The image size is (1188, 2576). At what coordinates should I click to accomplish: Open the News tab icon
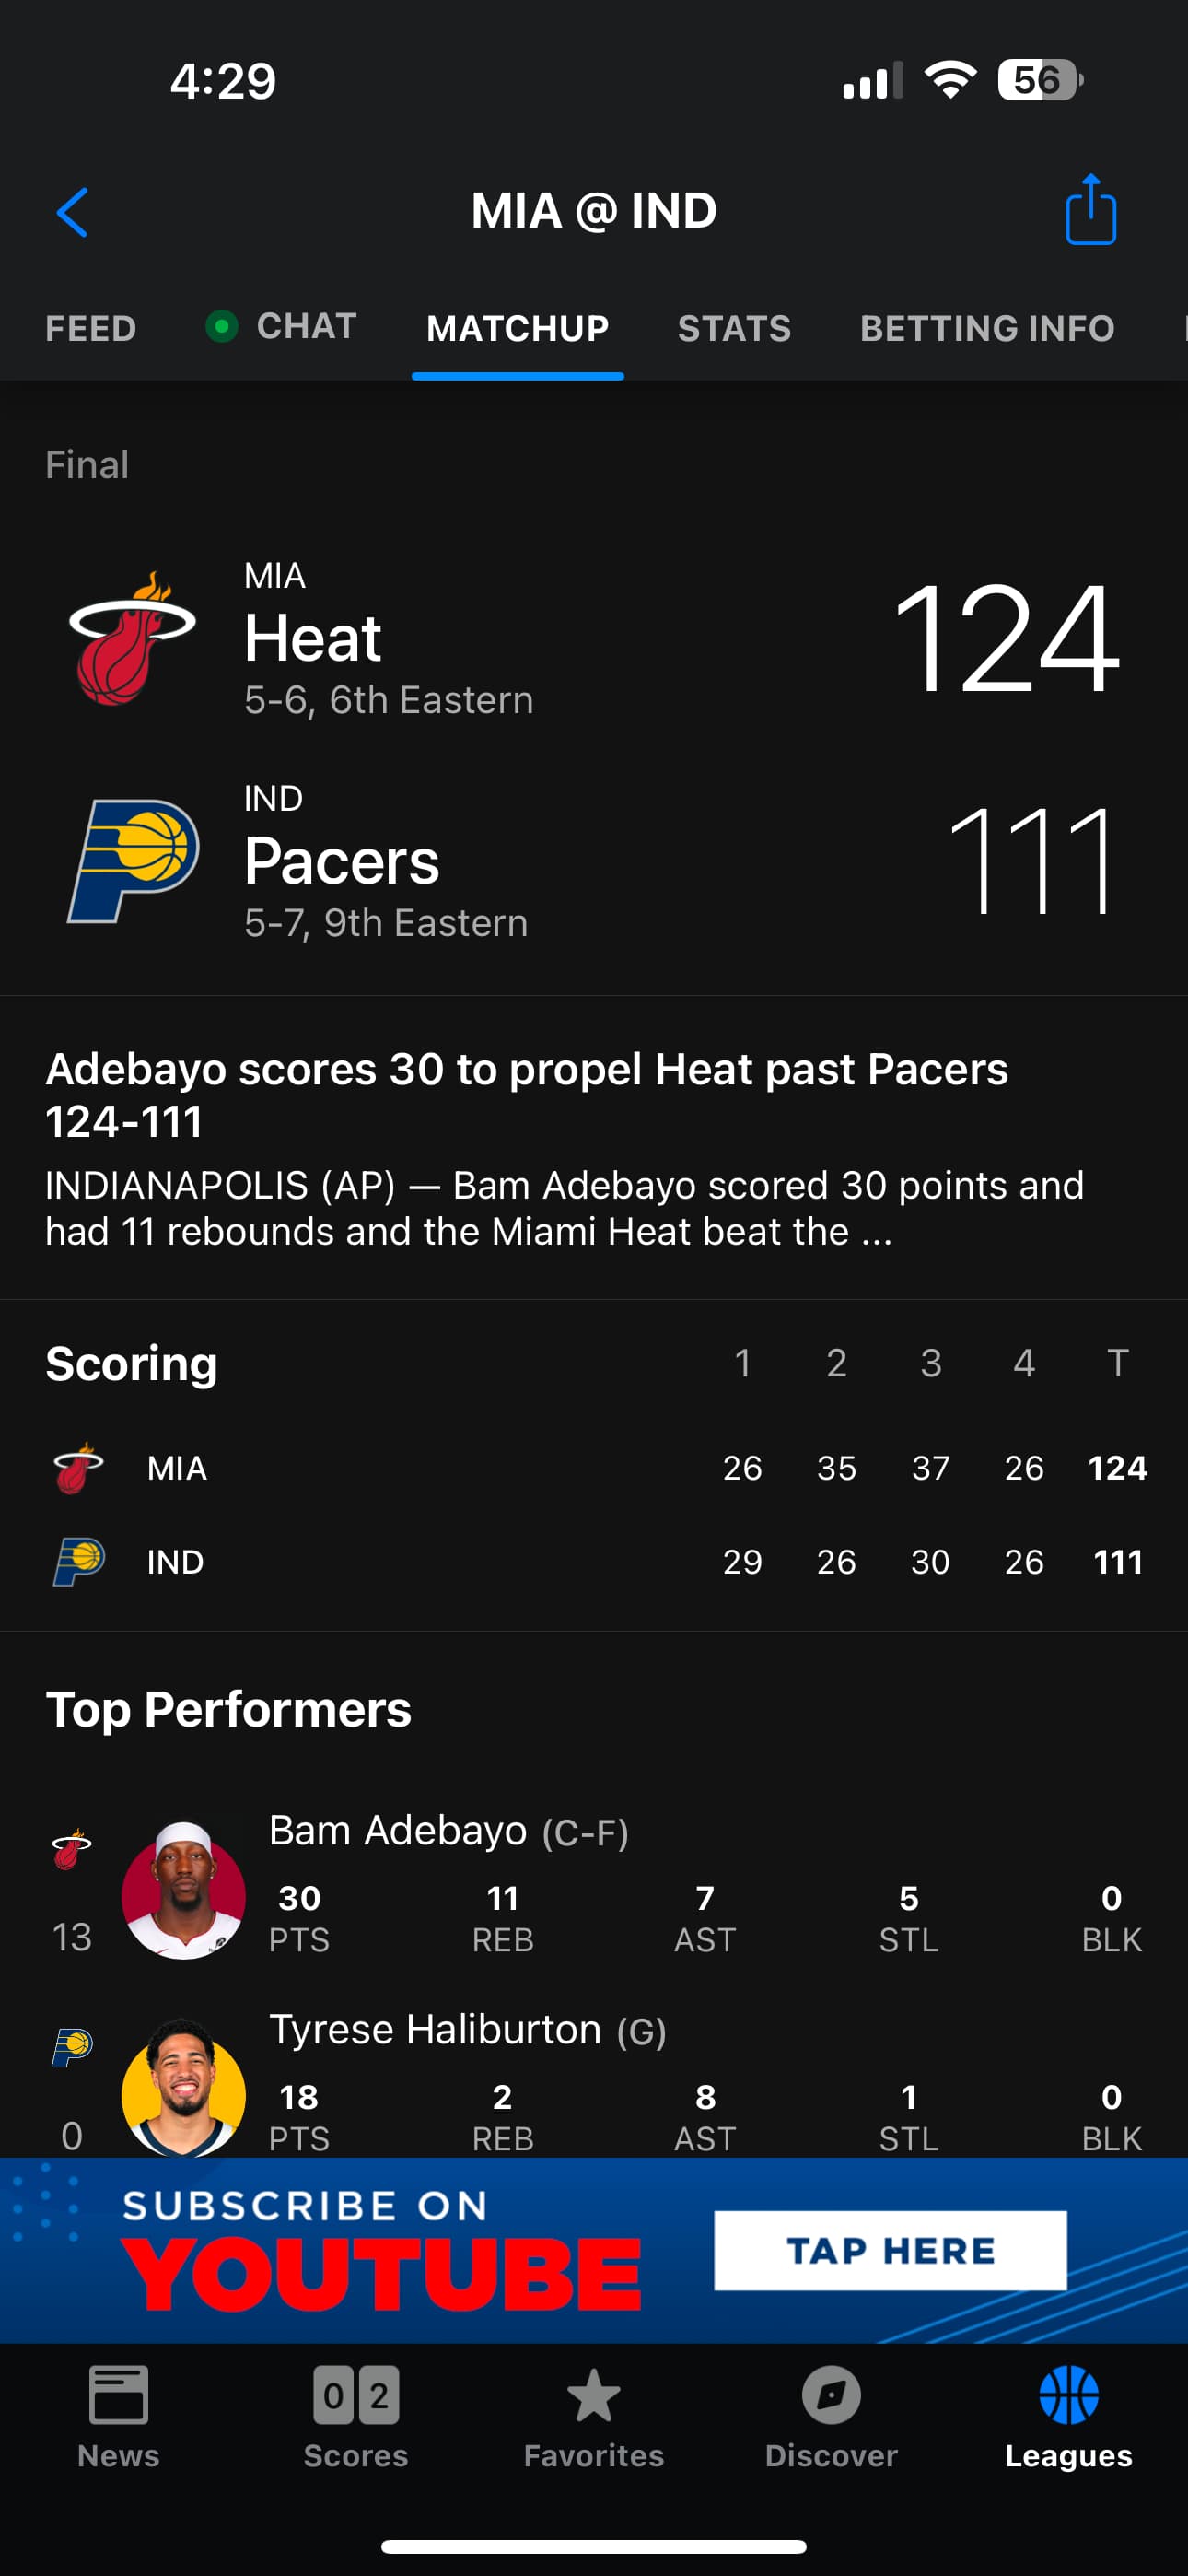click(x=118, y=2396)
